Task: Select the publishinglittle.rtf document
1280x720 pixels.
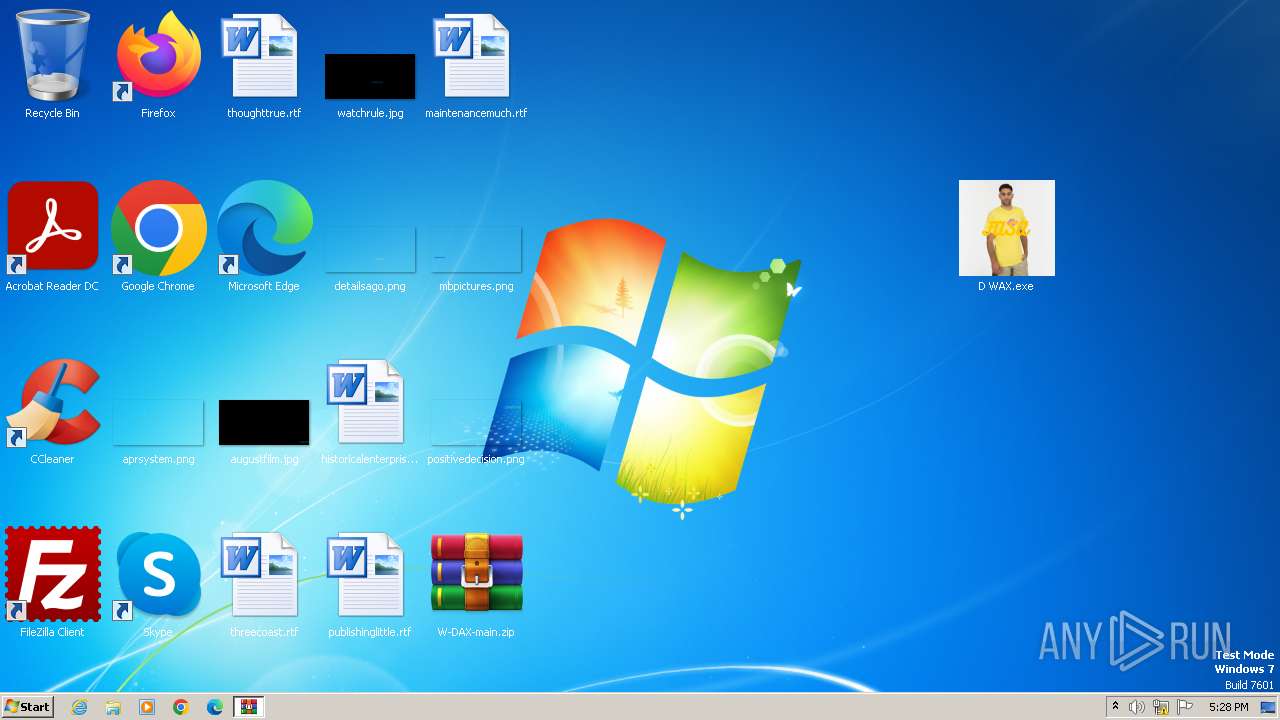Action: point(370,584)
